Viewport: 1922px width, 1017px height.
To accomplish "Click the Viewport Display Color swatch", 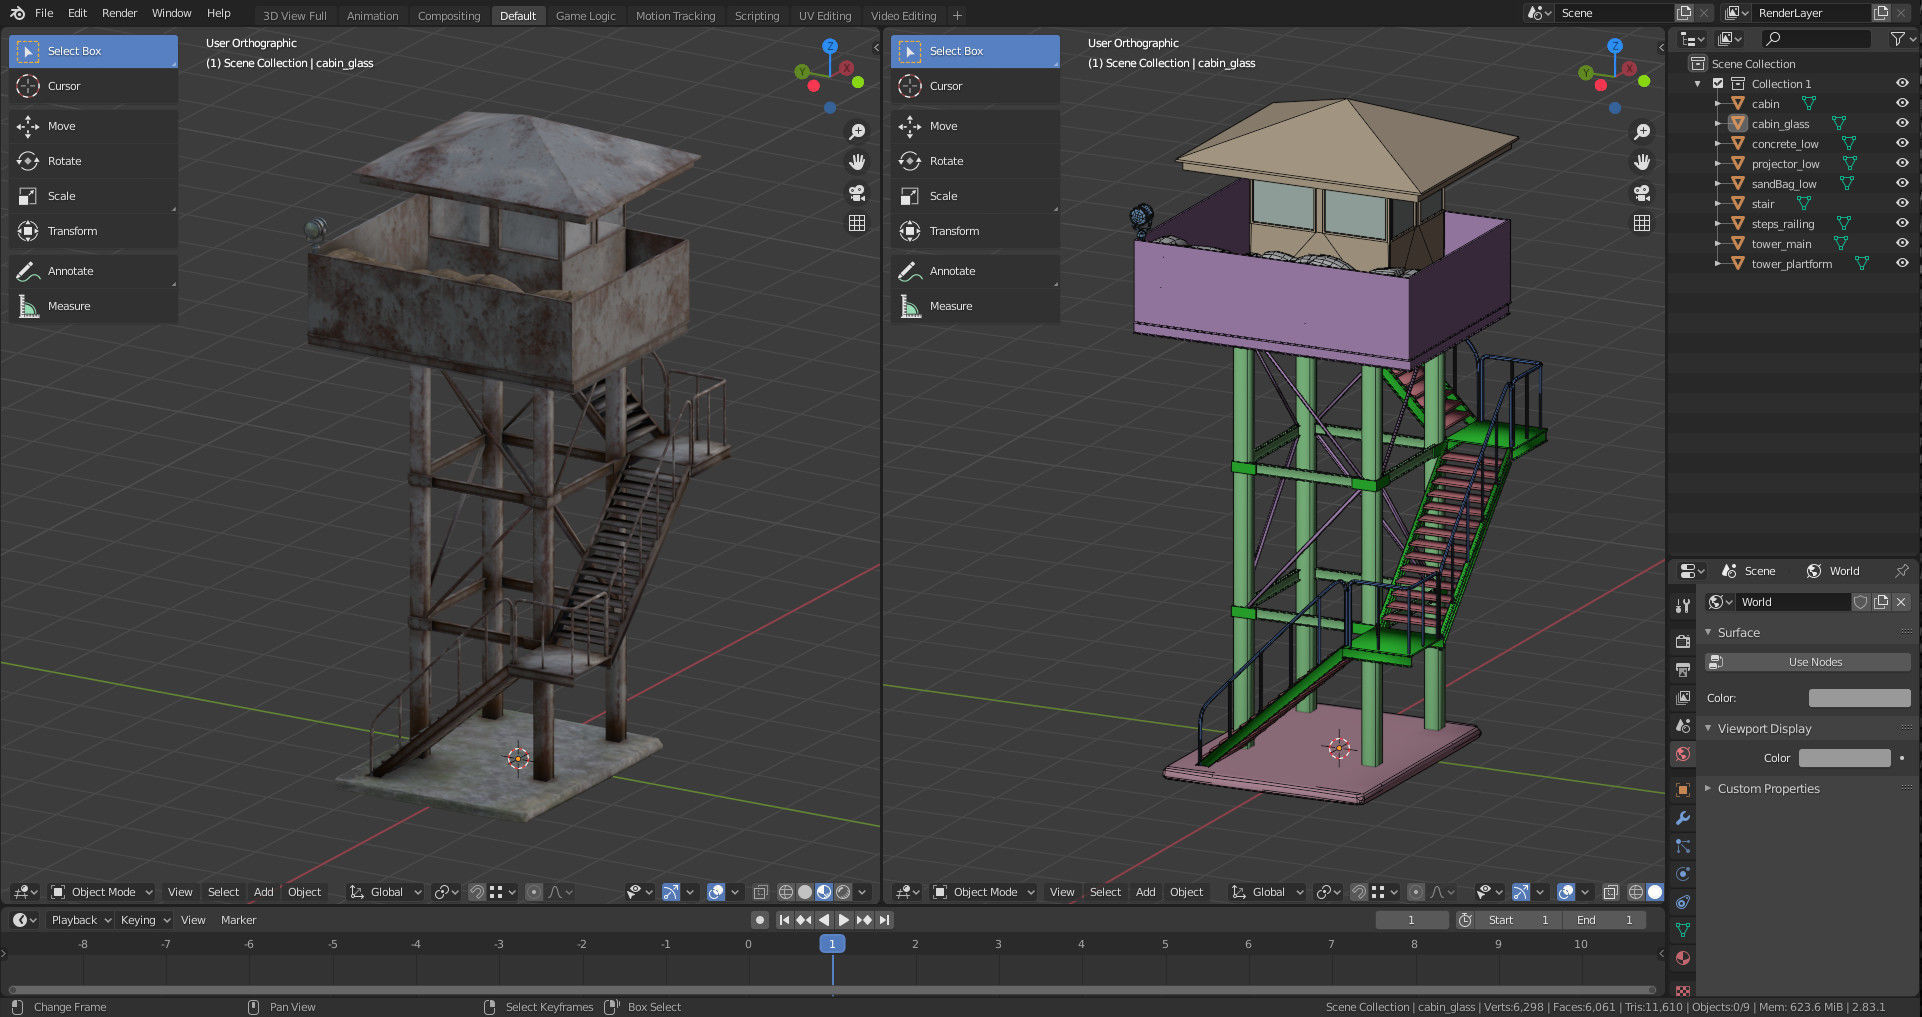I will pos(1844,758).
